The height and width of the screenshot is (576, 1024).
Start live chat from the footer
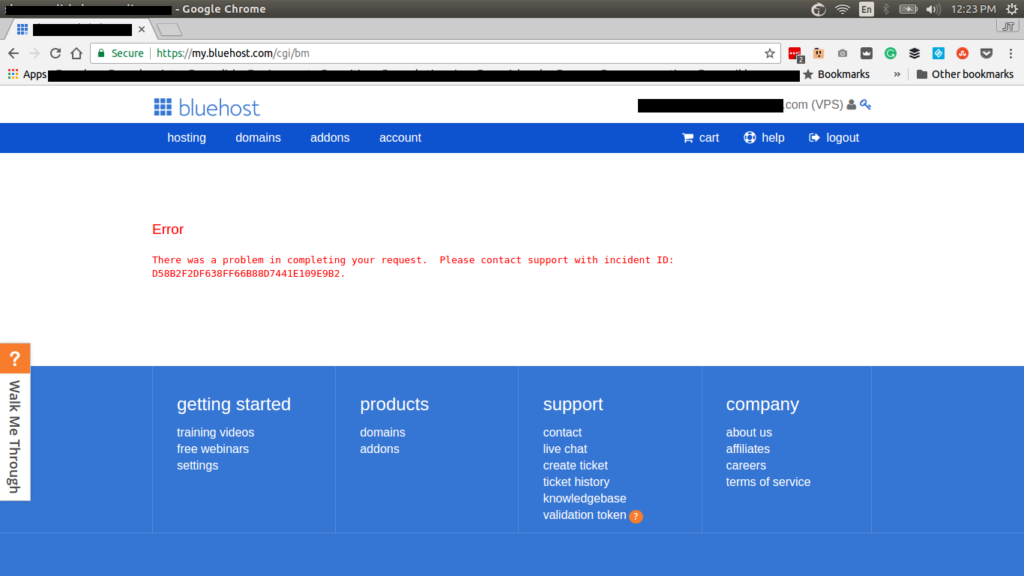point(565,449)
